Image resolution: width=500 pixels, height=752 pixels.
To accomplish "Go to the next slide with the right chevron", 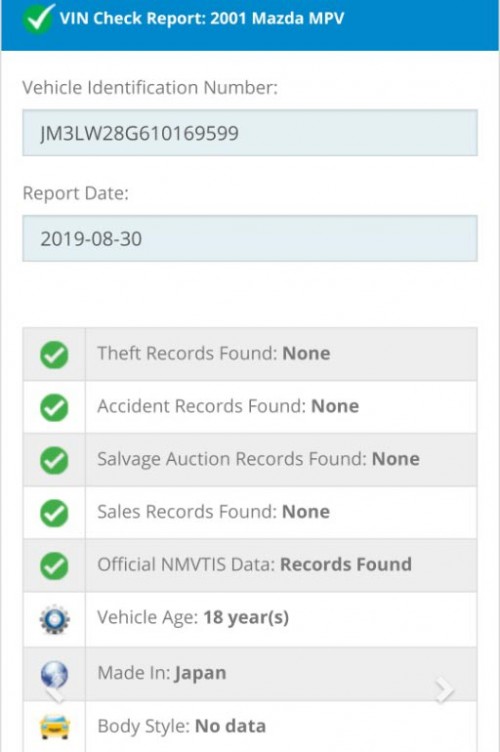I will pos(444,690).
